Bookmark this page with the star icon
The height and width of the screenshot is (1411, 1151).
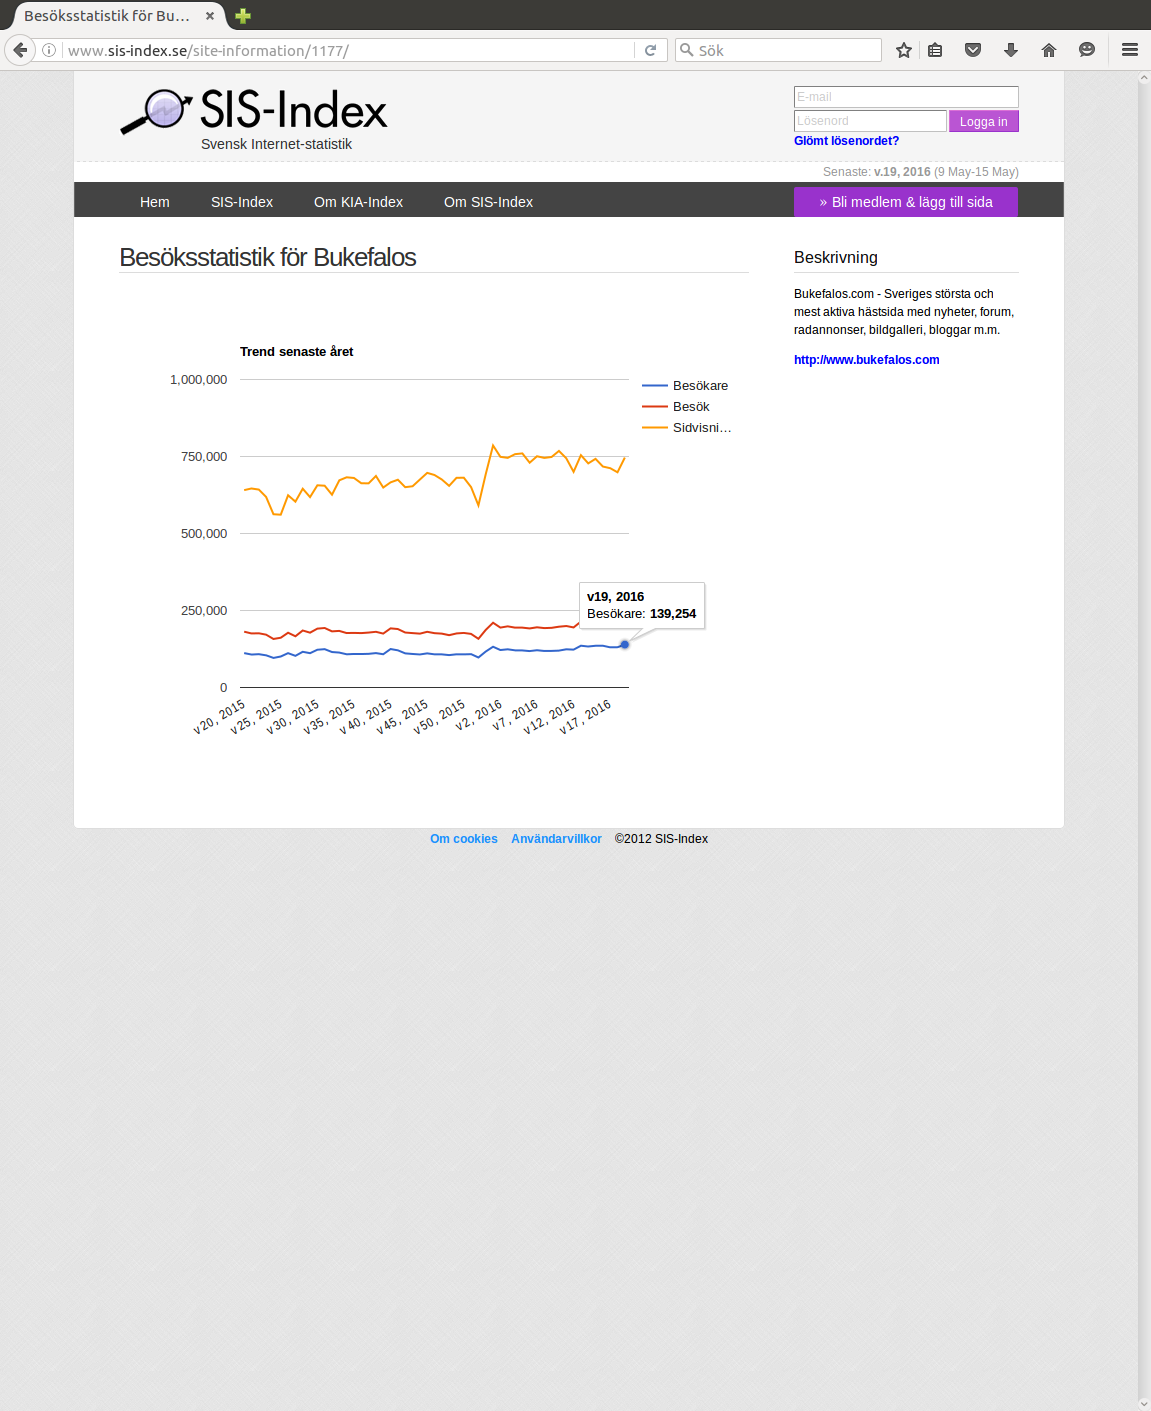click(904, 50)
